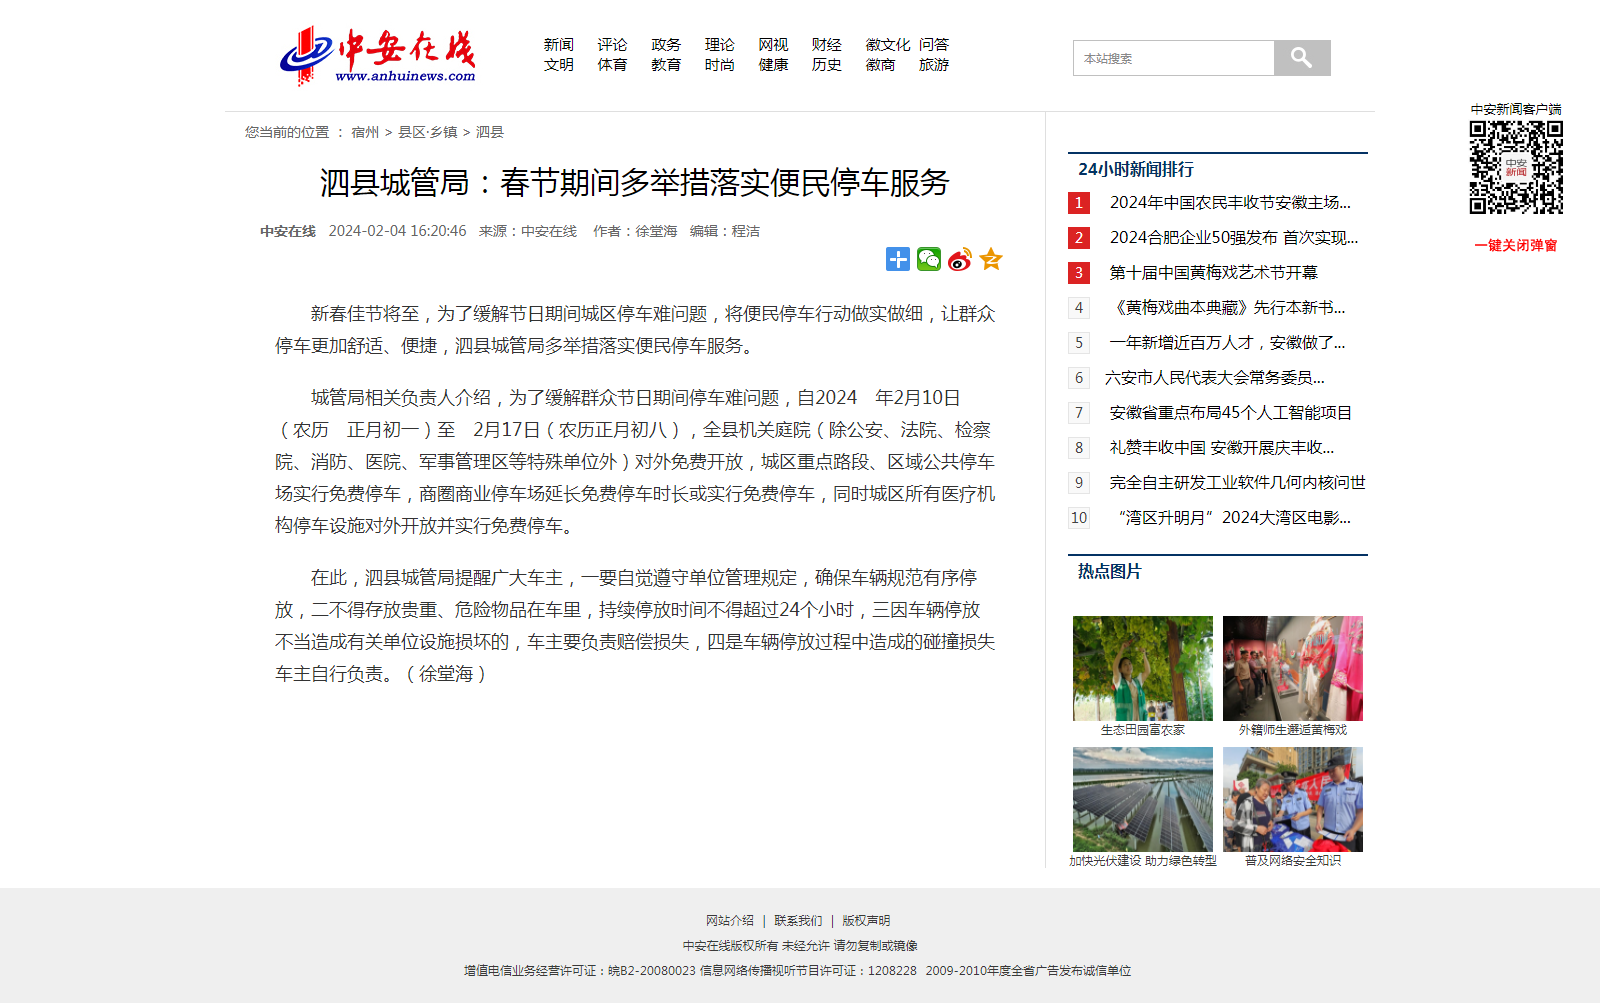This screenshot has height=1003, width=1600.
Task: Click the 作者：徐堂海 author text
Action: click(x=635, y=231)
